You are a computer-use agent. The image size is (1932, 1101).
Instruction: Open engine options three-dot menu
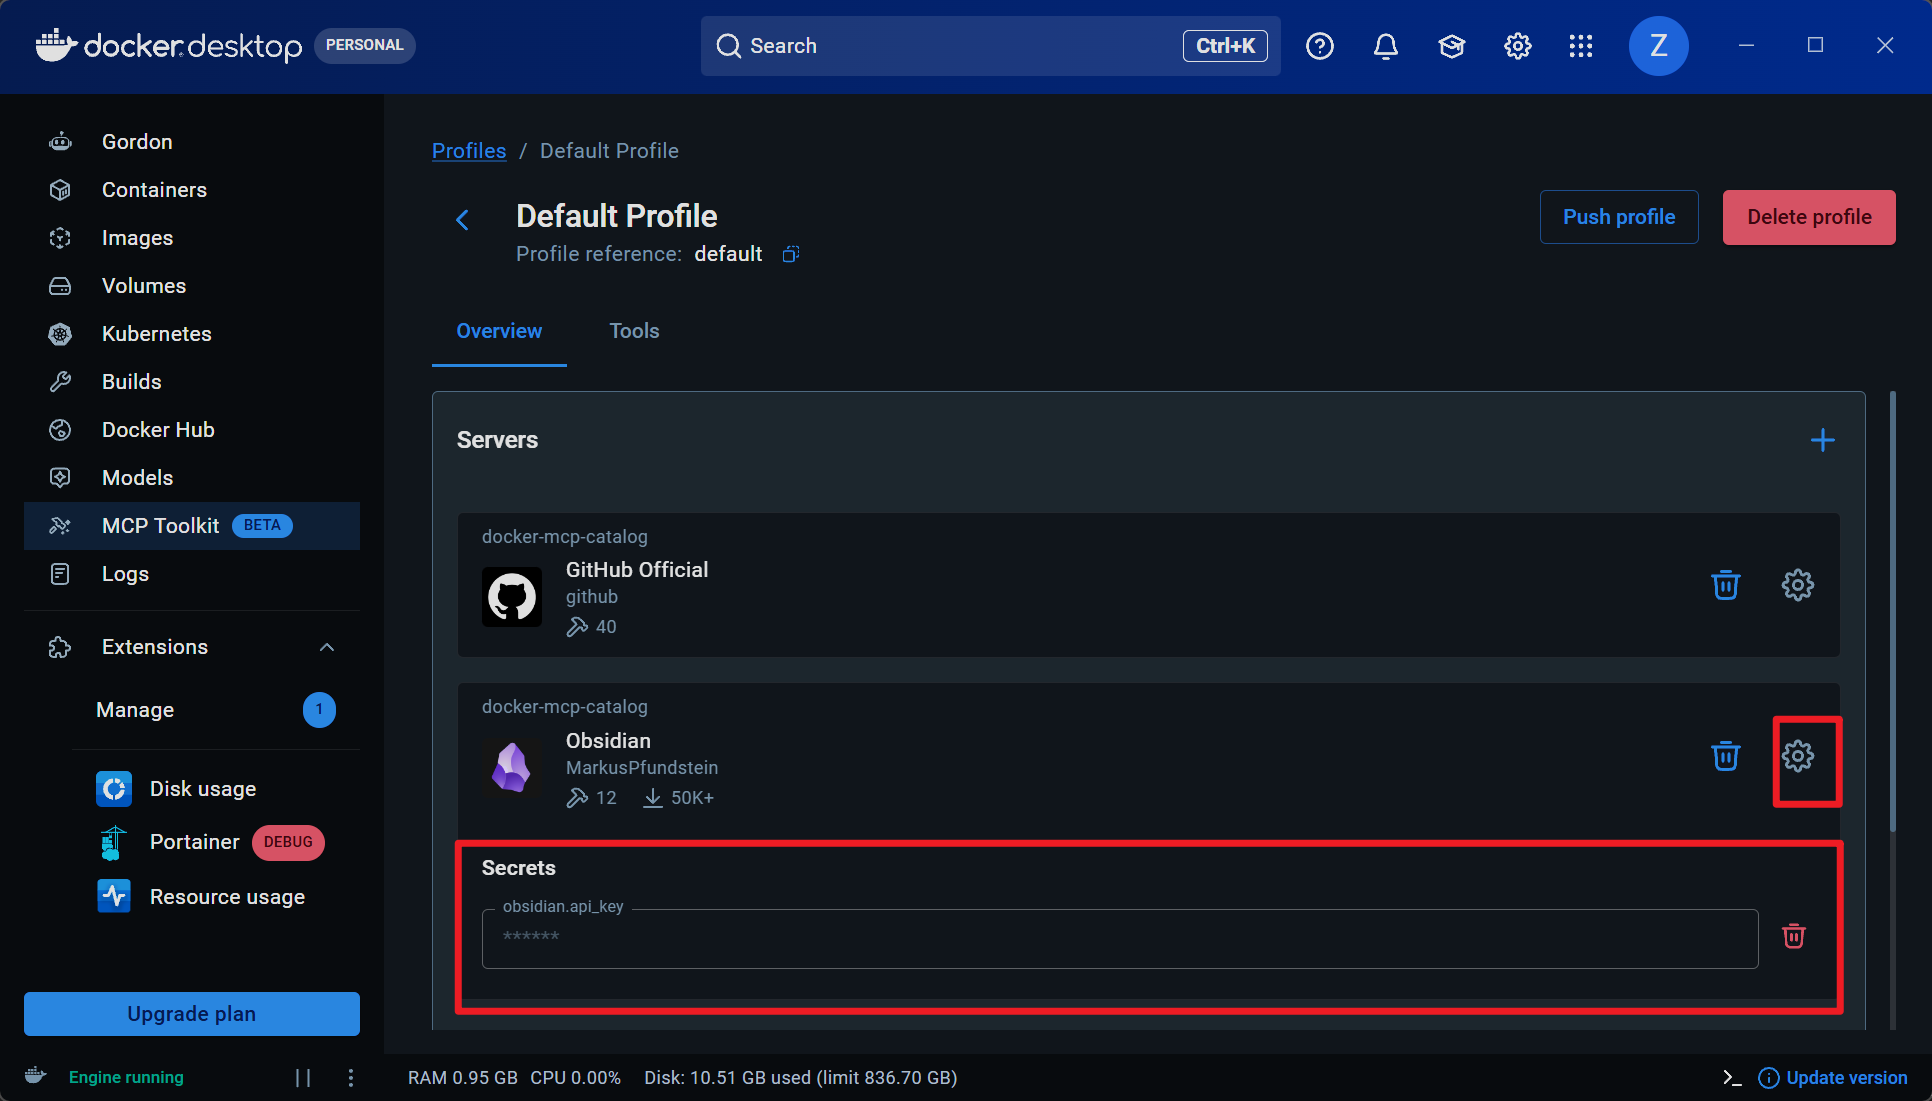click(x=351, y=1077)
